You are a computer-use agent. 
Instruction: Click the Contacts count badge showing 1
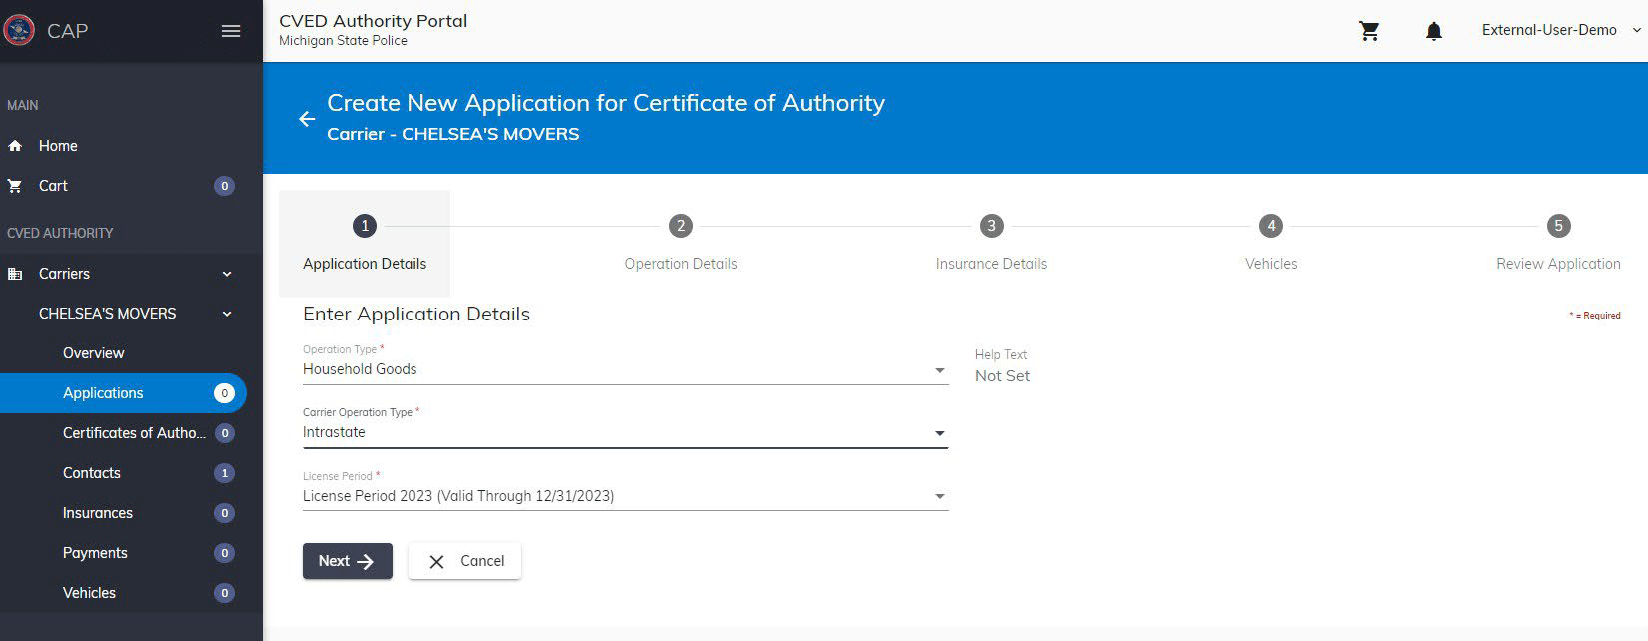(x=225, y=473)
